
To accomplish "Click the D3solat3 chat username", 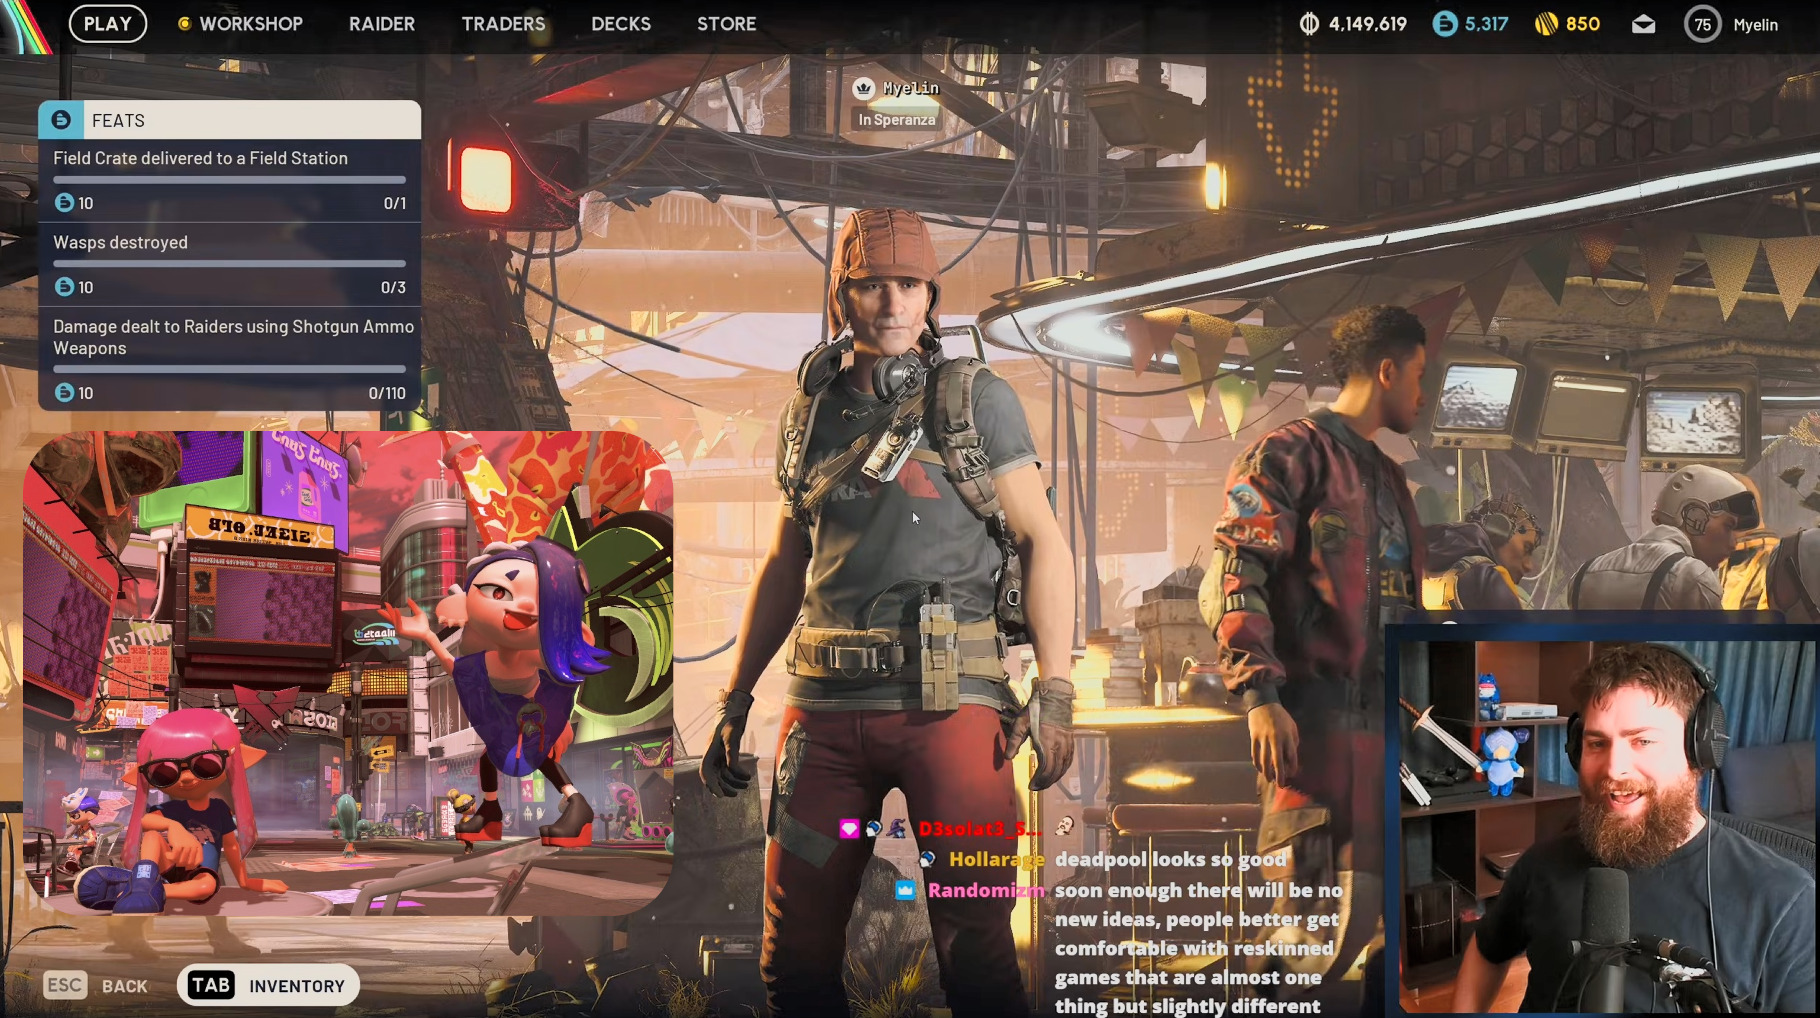I will click(980, 828).
